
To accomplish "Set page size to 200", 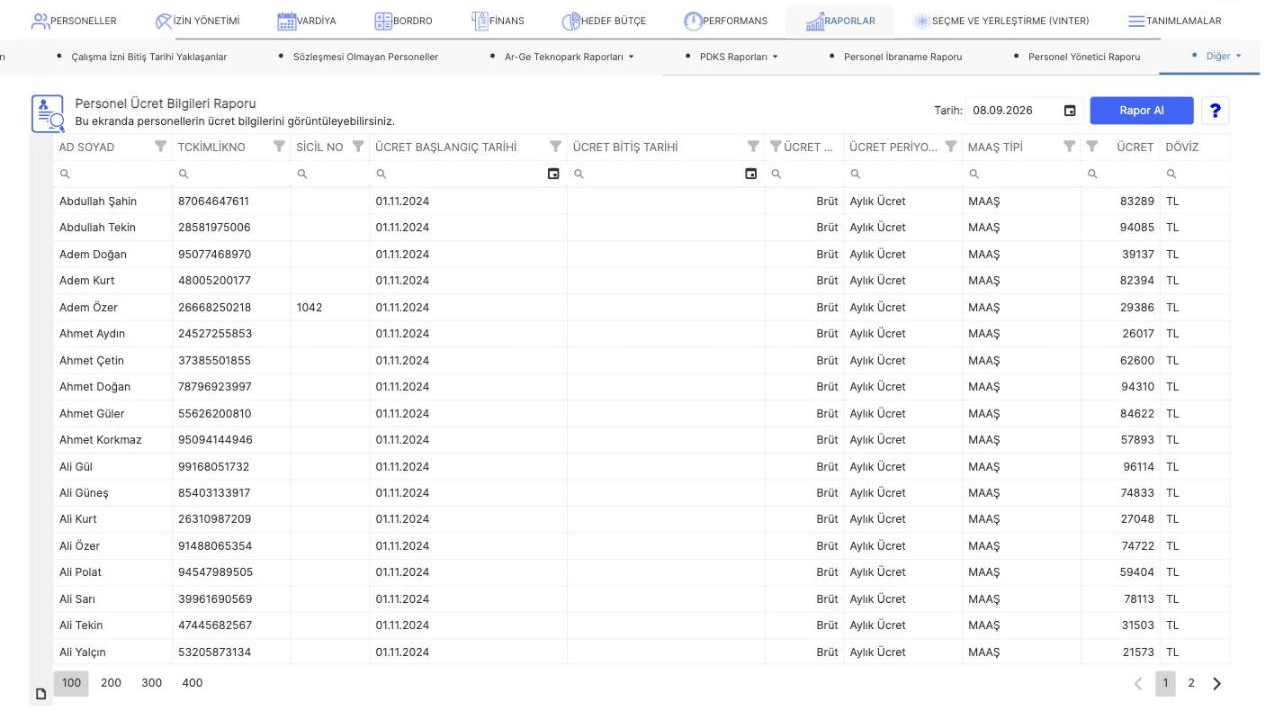I will (x=111, y=682).
